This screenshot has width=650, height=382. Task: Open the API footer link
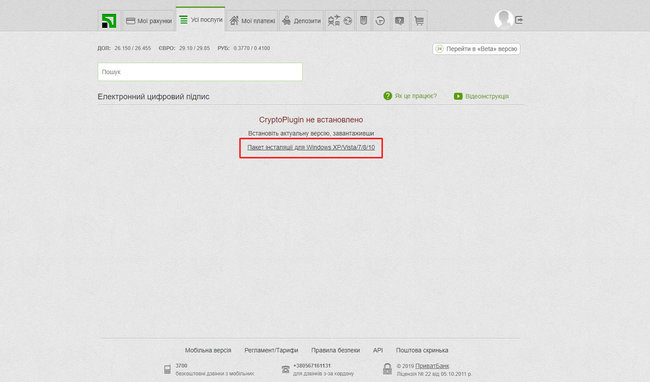click(x=378, y=350)
